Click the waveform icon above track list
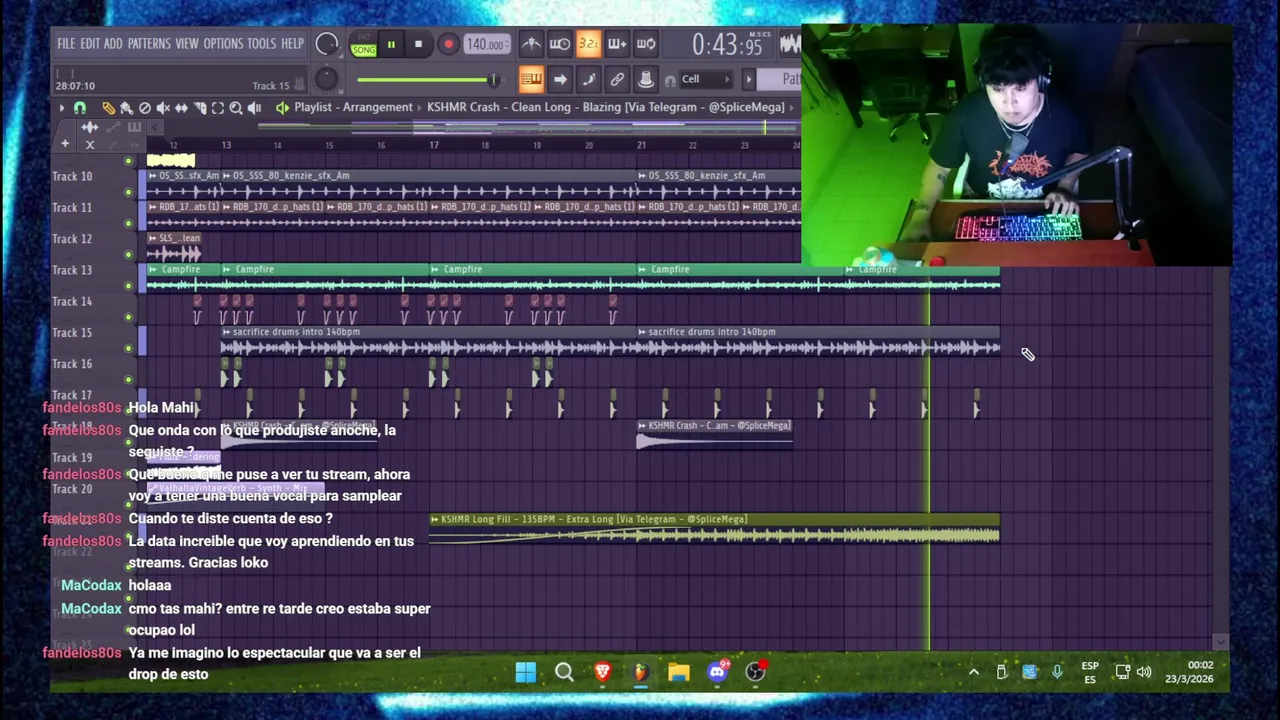The width and height of the screenshot is (1280, 720). 90,127
